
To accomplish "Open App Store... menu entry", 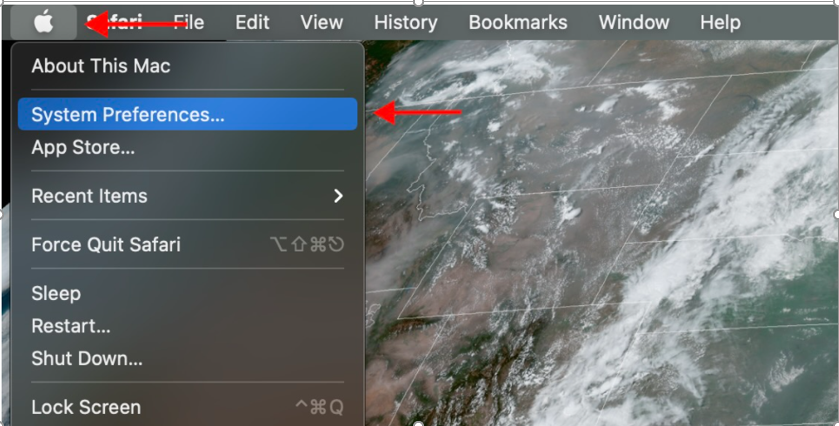I will click(x=187, y=147).
